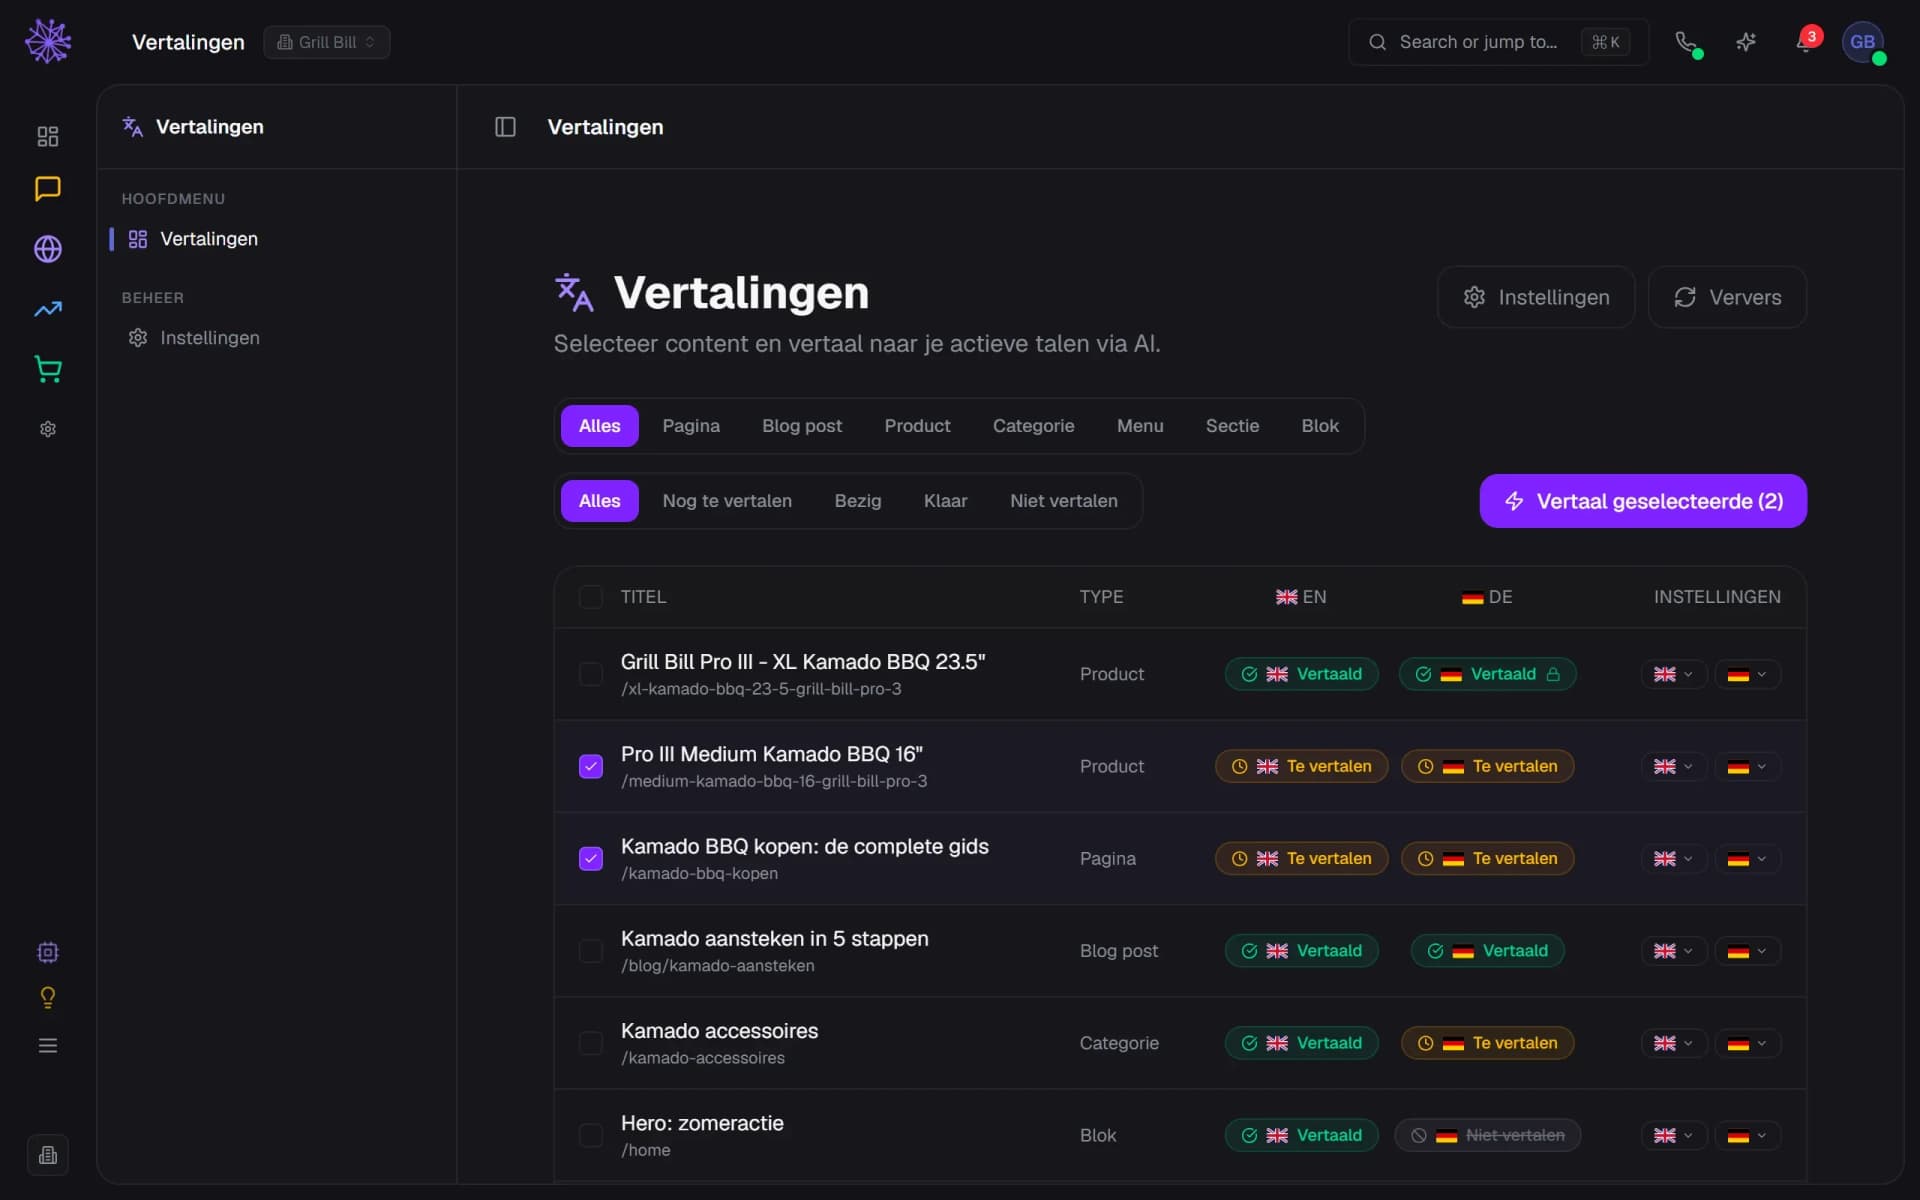Toggle the select-all checkbox in table header
The width and height of the screenshot is (1920, 1200).
coord(591,597)
